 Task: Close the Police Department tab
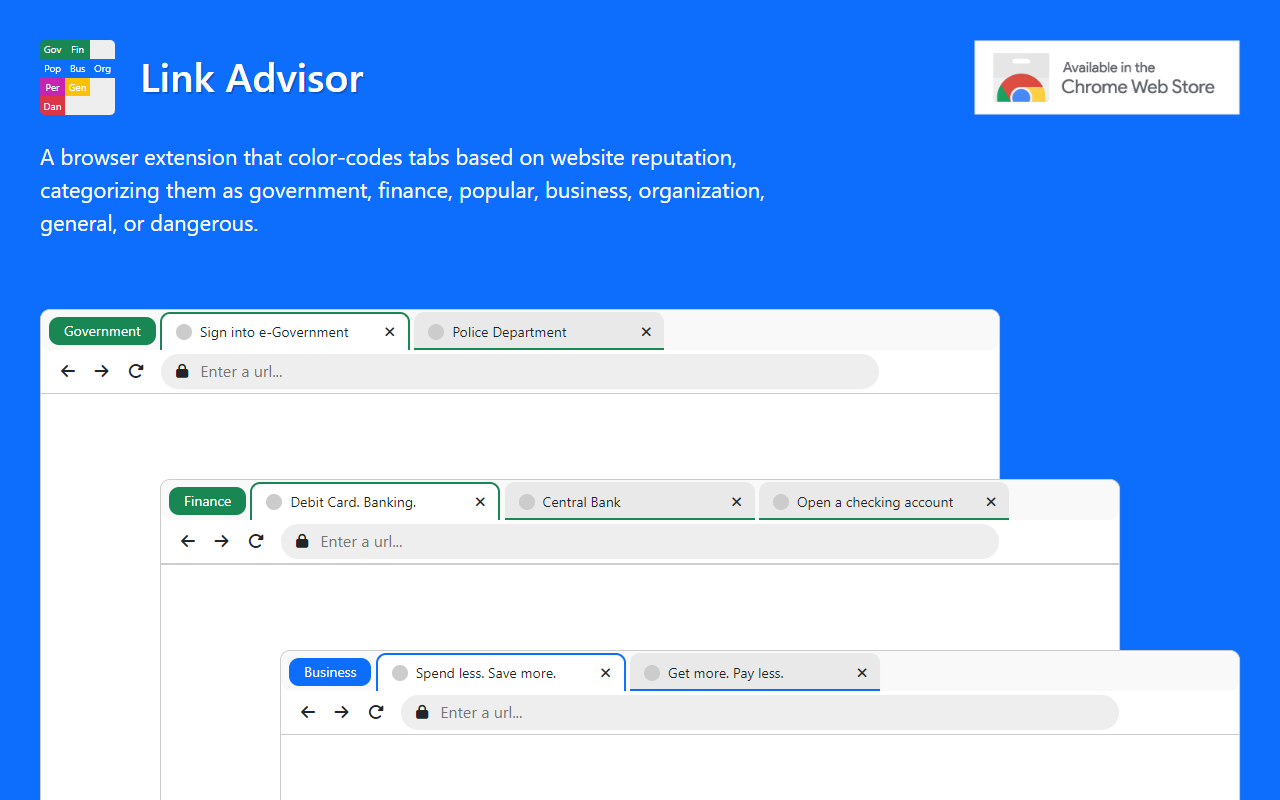click(x=646, y=332)
